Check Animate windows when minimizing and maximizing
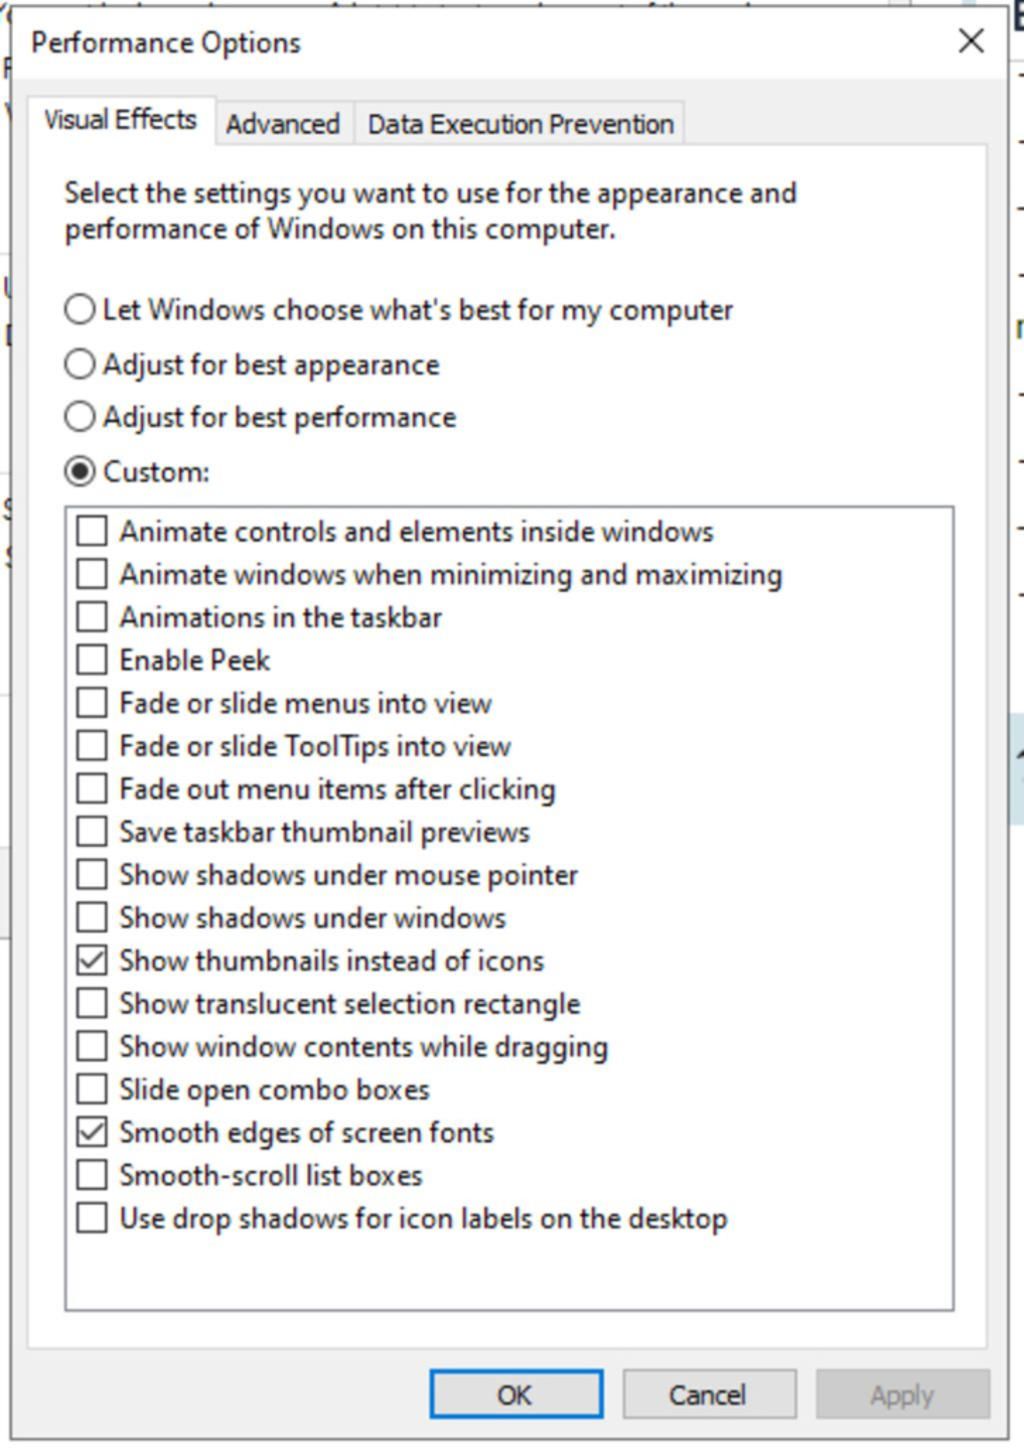 [x=92, y=574]
